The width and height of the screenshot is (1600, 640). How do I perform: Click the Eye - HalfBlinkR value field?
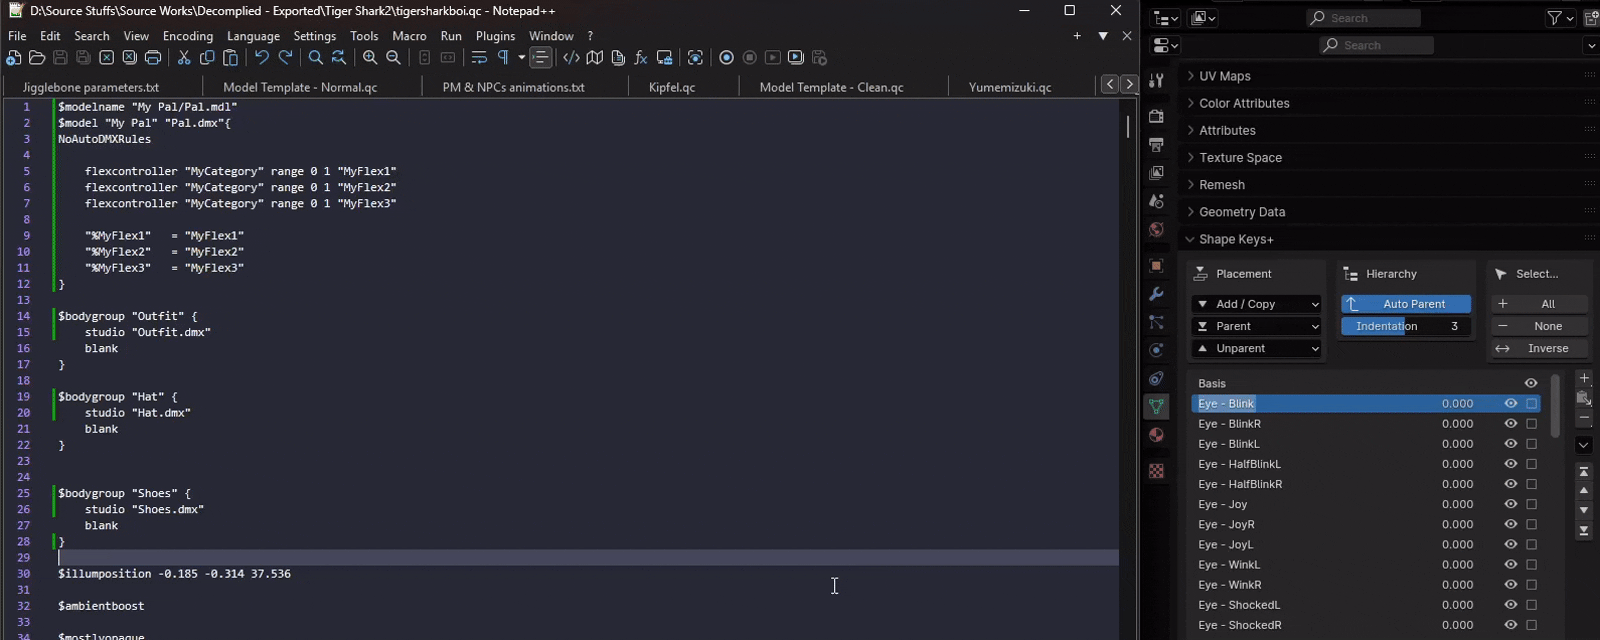pyautogui.click(x=1457, y=484)
